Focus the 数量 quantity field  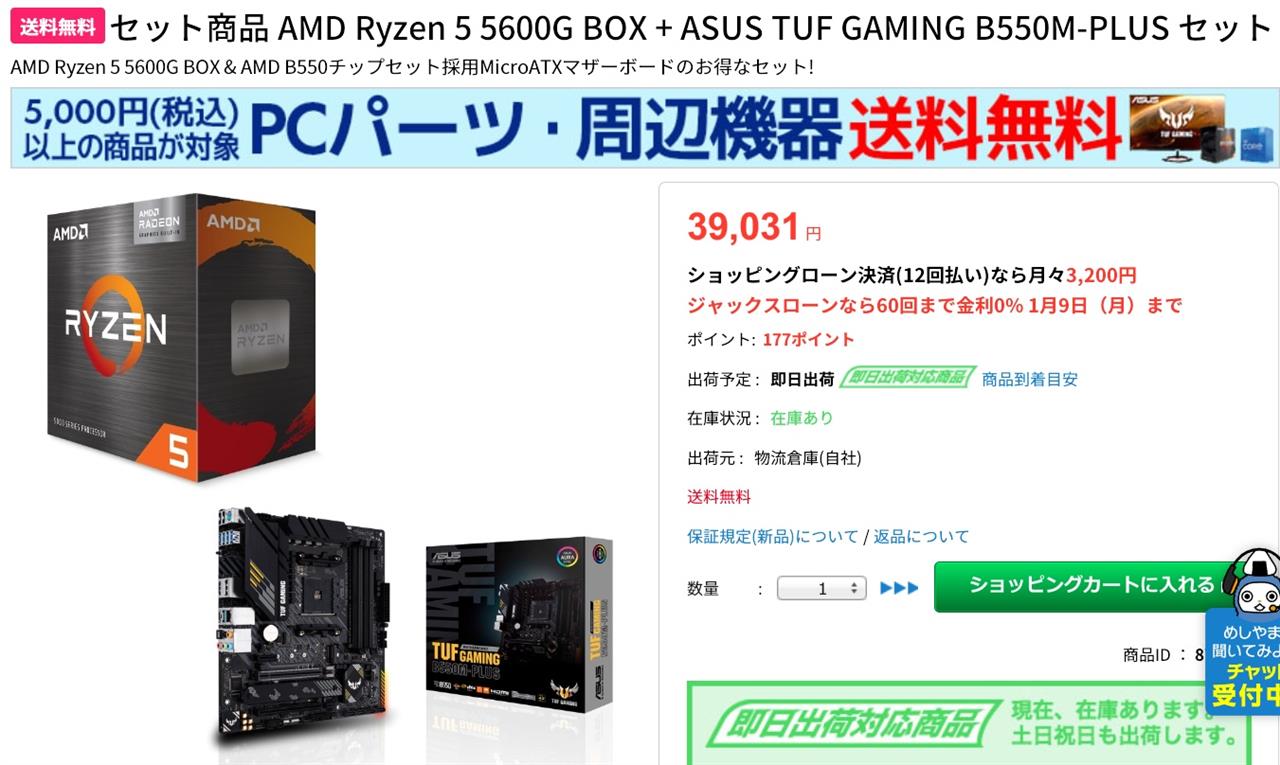[821, 588]
